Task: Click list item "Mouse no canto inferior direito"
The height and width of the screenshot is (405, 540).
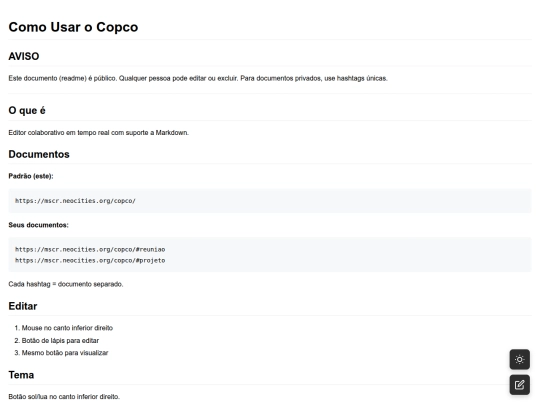Action: (67, 328)
